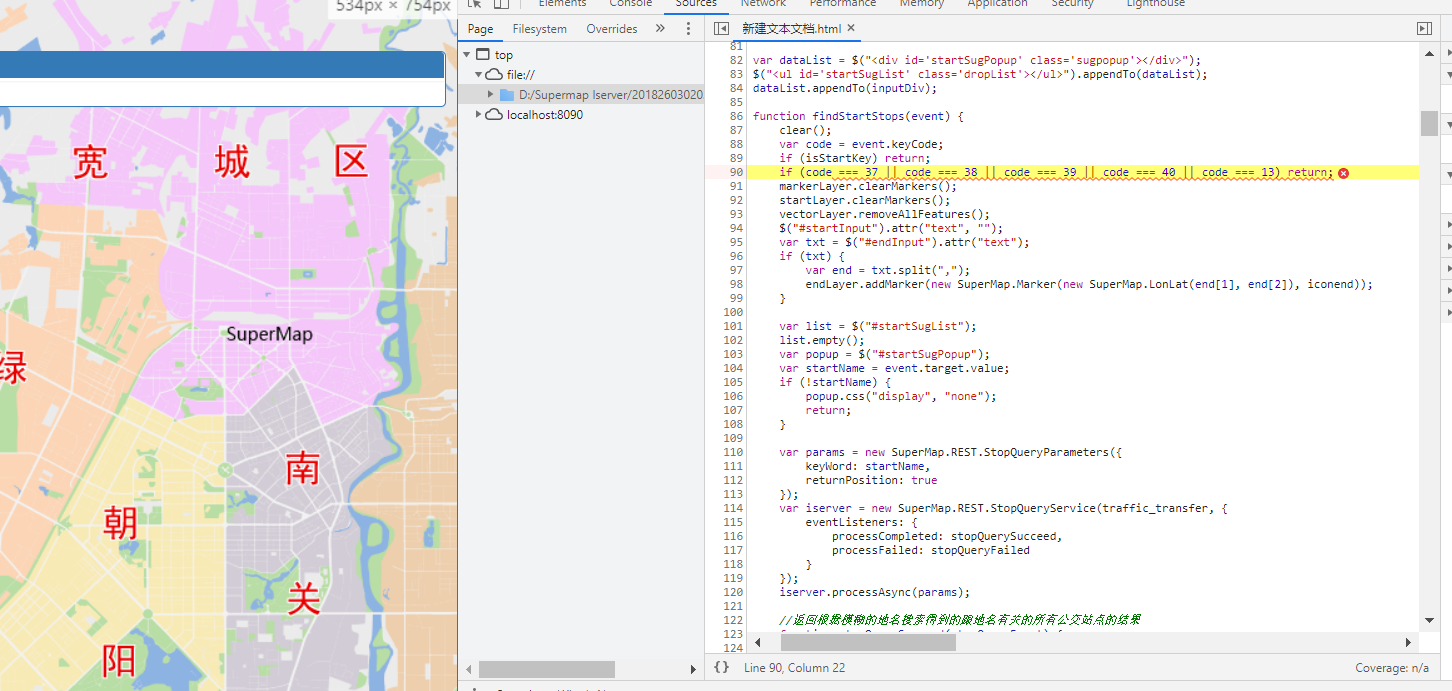Switch to the Filesystem navigator tab

point(540,29)
